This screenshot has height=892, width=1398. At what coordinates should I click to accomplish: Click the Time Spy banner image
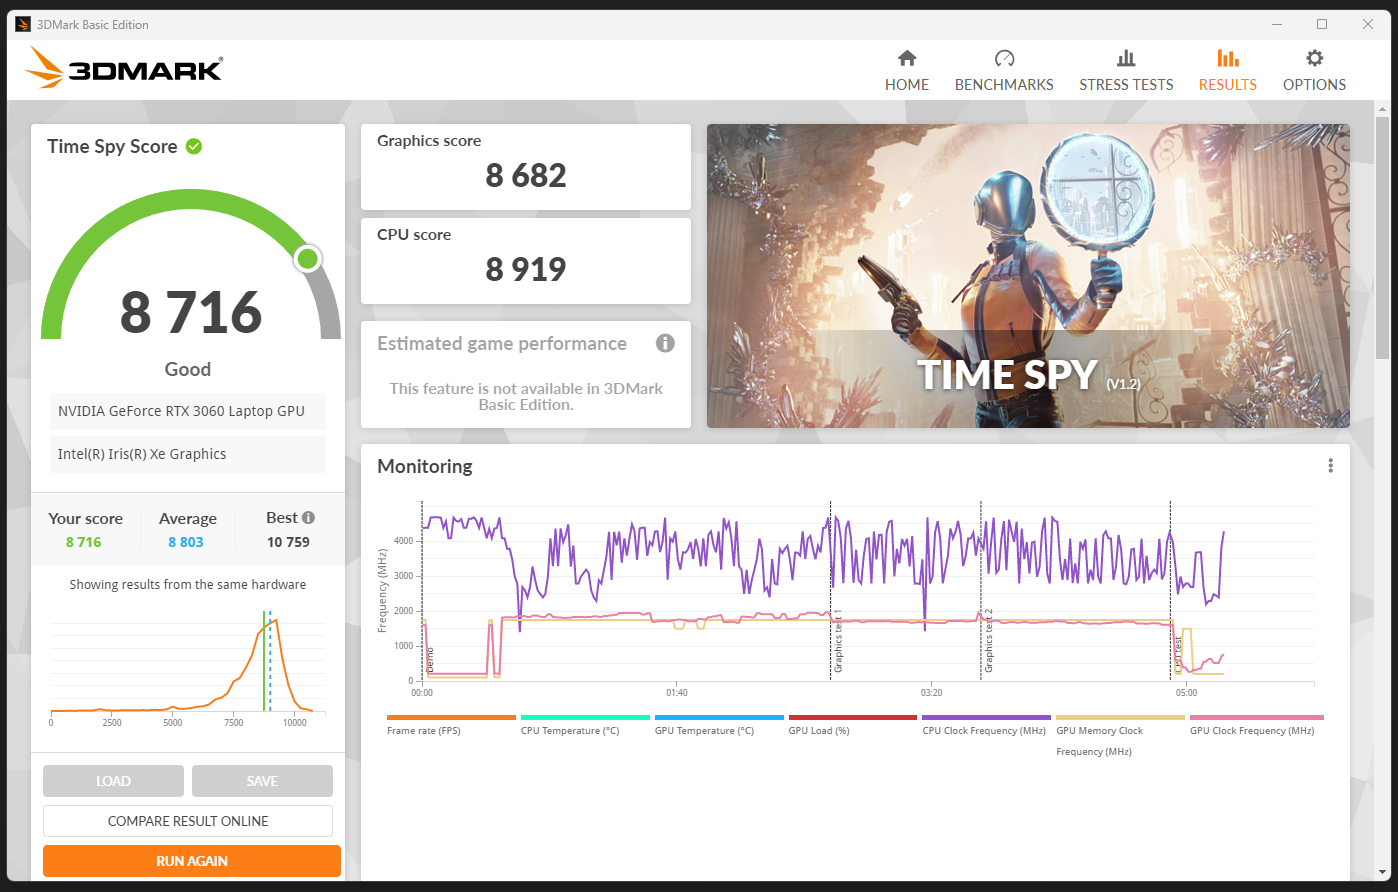coord(1028,276)
